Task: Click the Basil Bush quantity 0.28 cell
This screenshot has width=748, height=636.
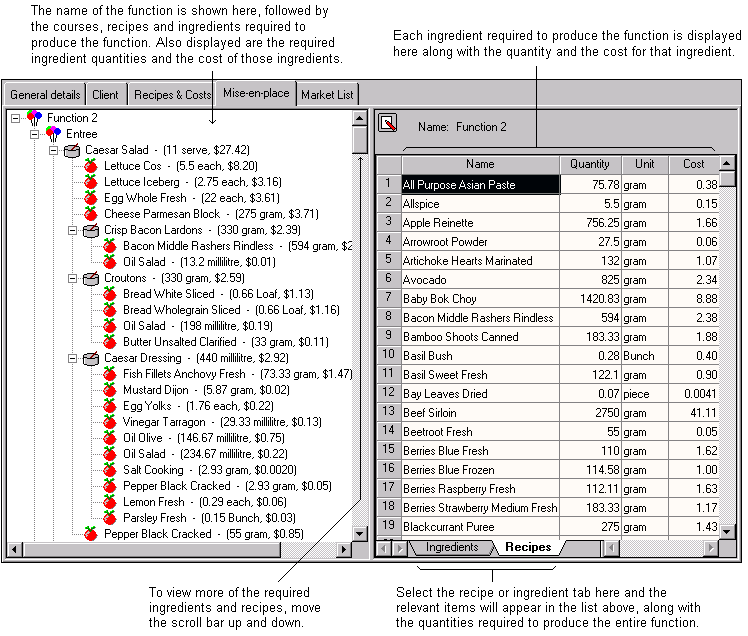Action: tap(590, 356)
